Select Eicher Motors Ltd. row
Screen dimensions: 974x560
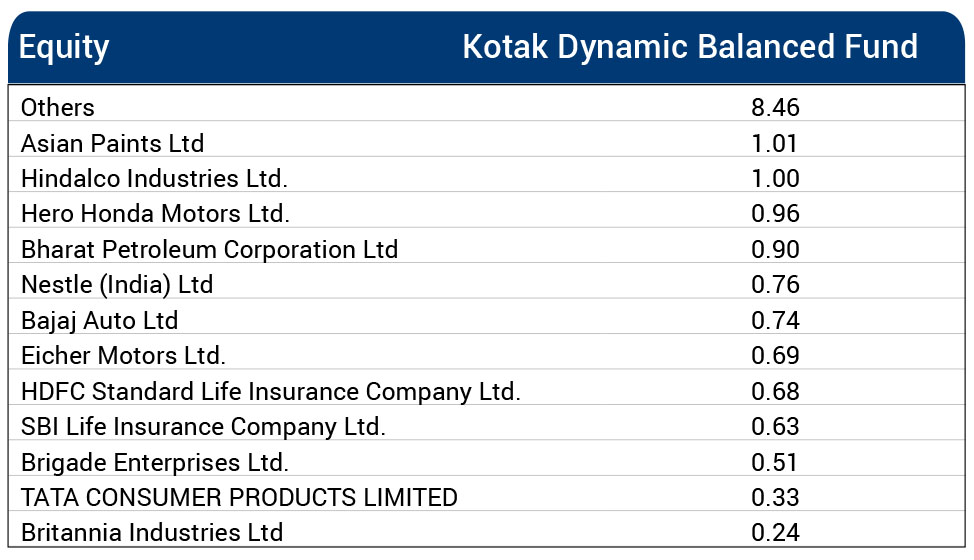[x=123, y=355]
